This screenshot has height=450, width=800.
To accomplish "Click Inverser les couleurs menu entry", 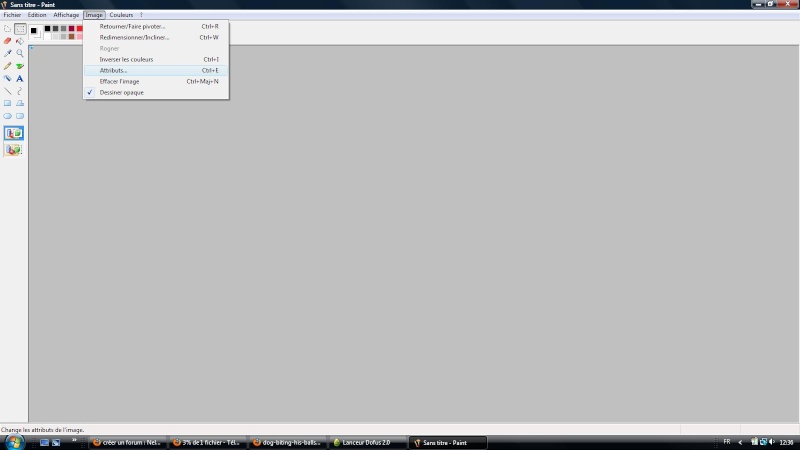I will [x=156, y=59].
